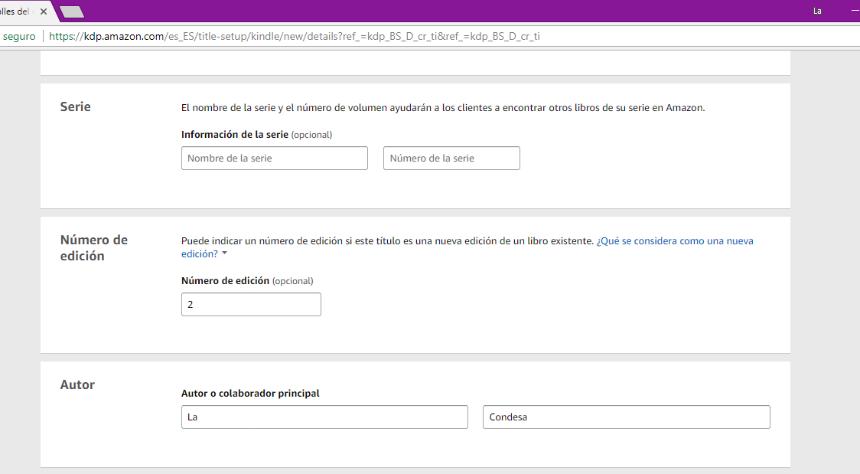
Task: Click the 'Número de edición' section heading
Action: coord(94,247)
